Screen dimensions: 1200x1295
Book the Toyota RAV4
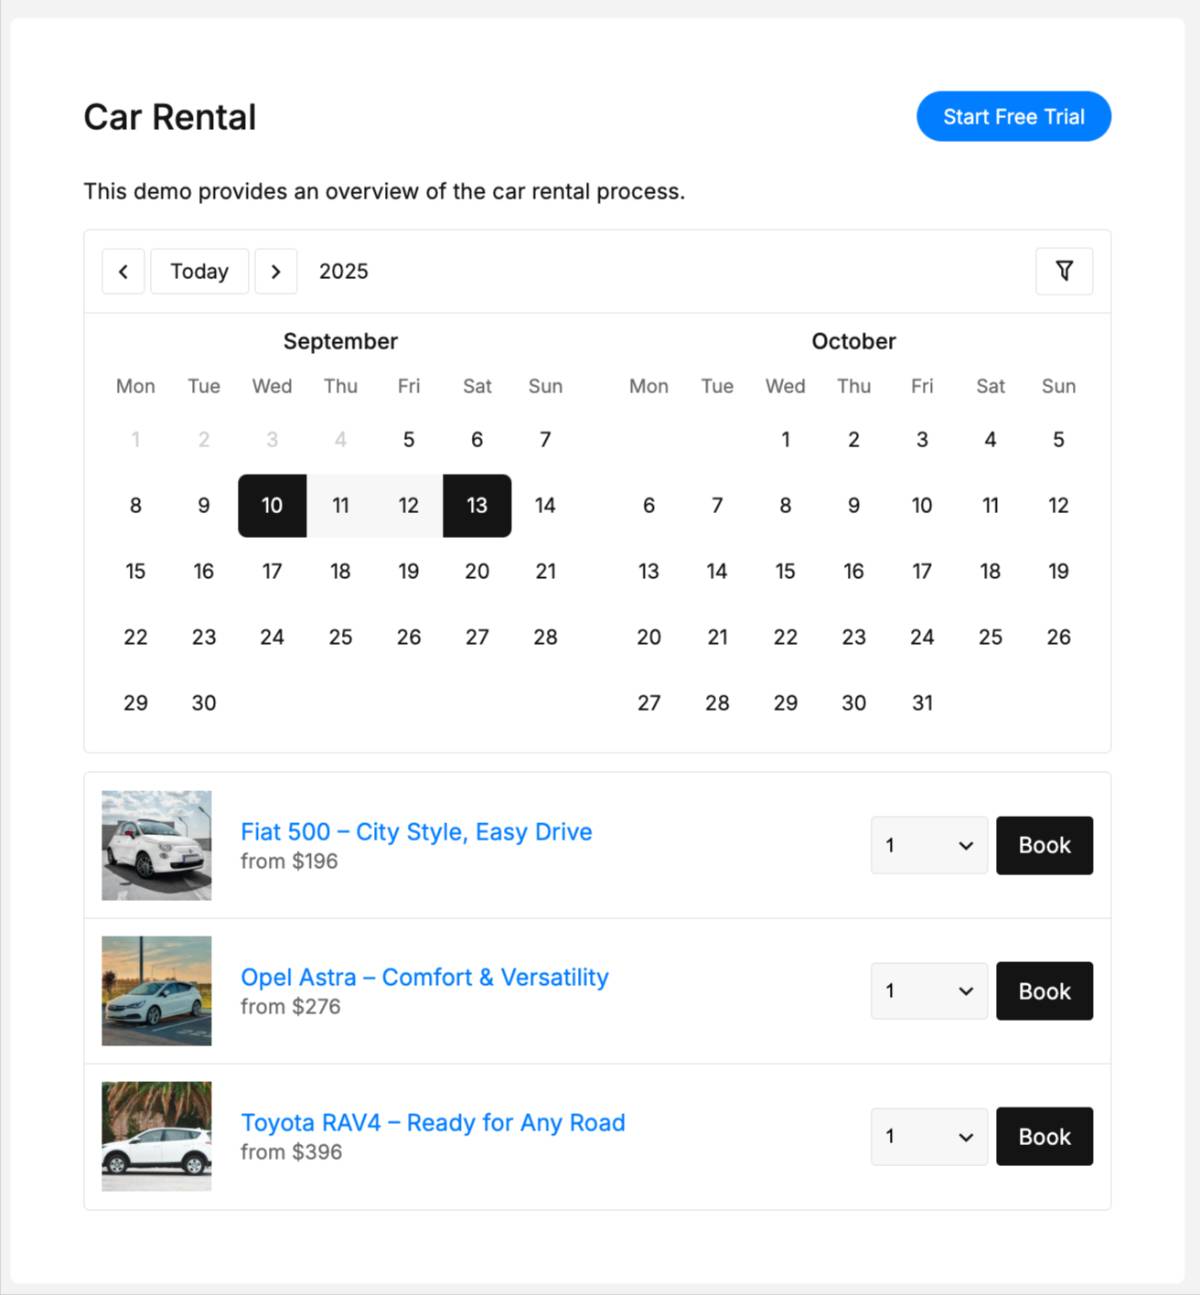point(1044,1136)
